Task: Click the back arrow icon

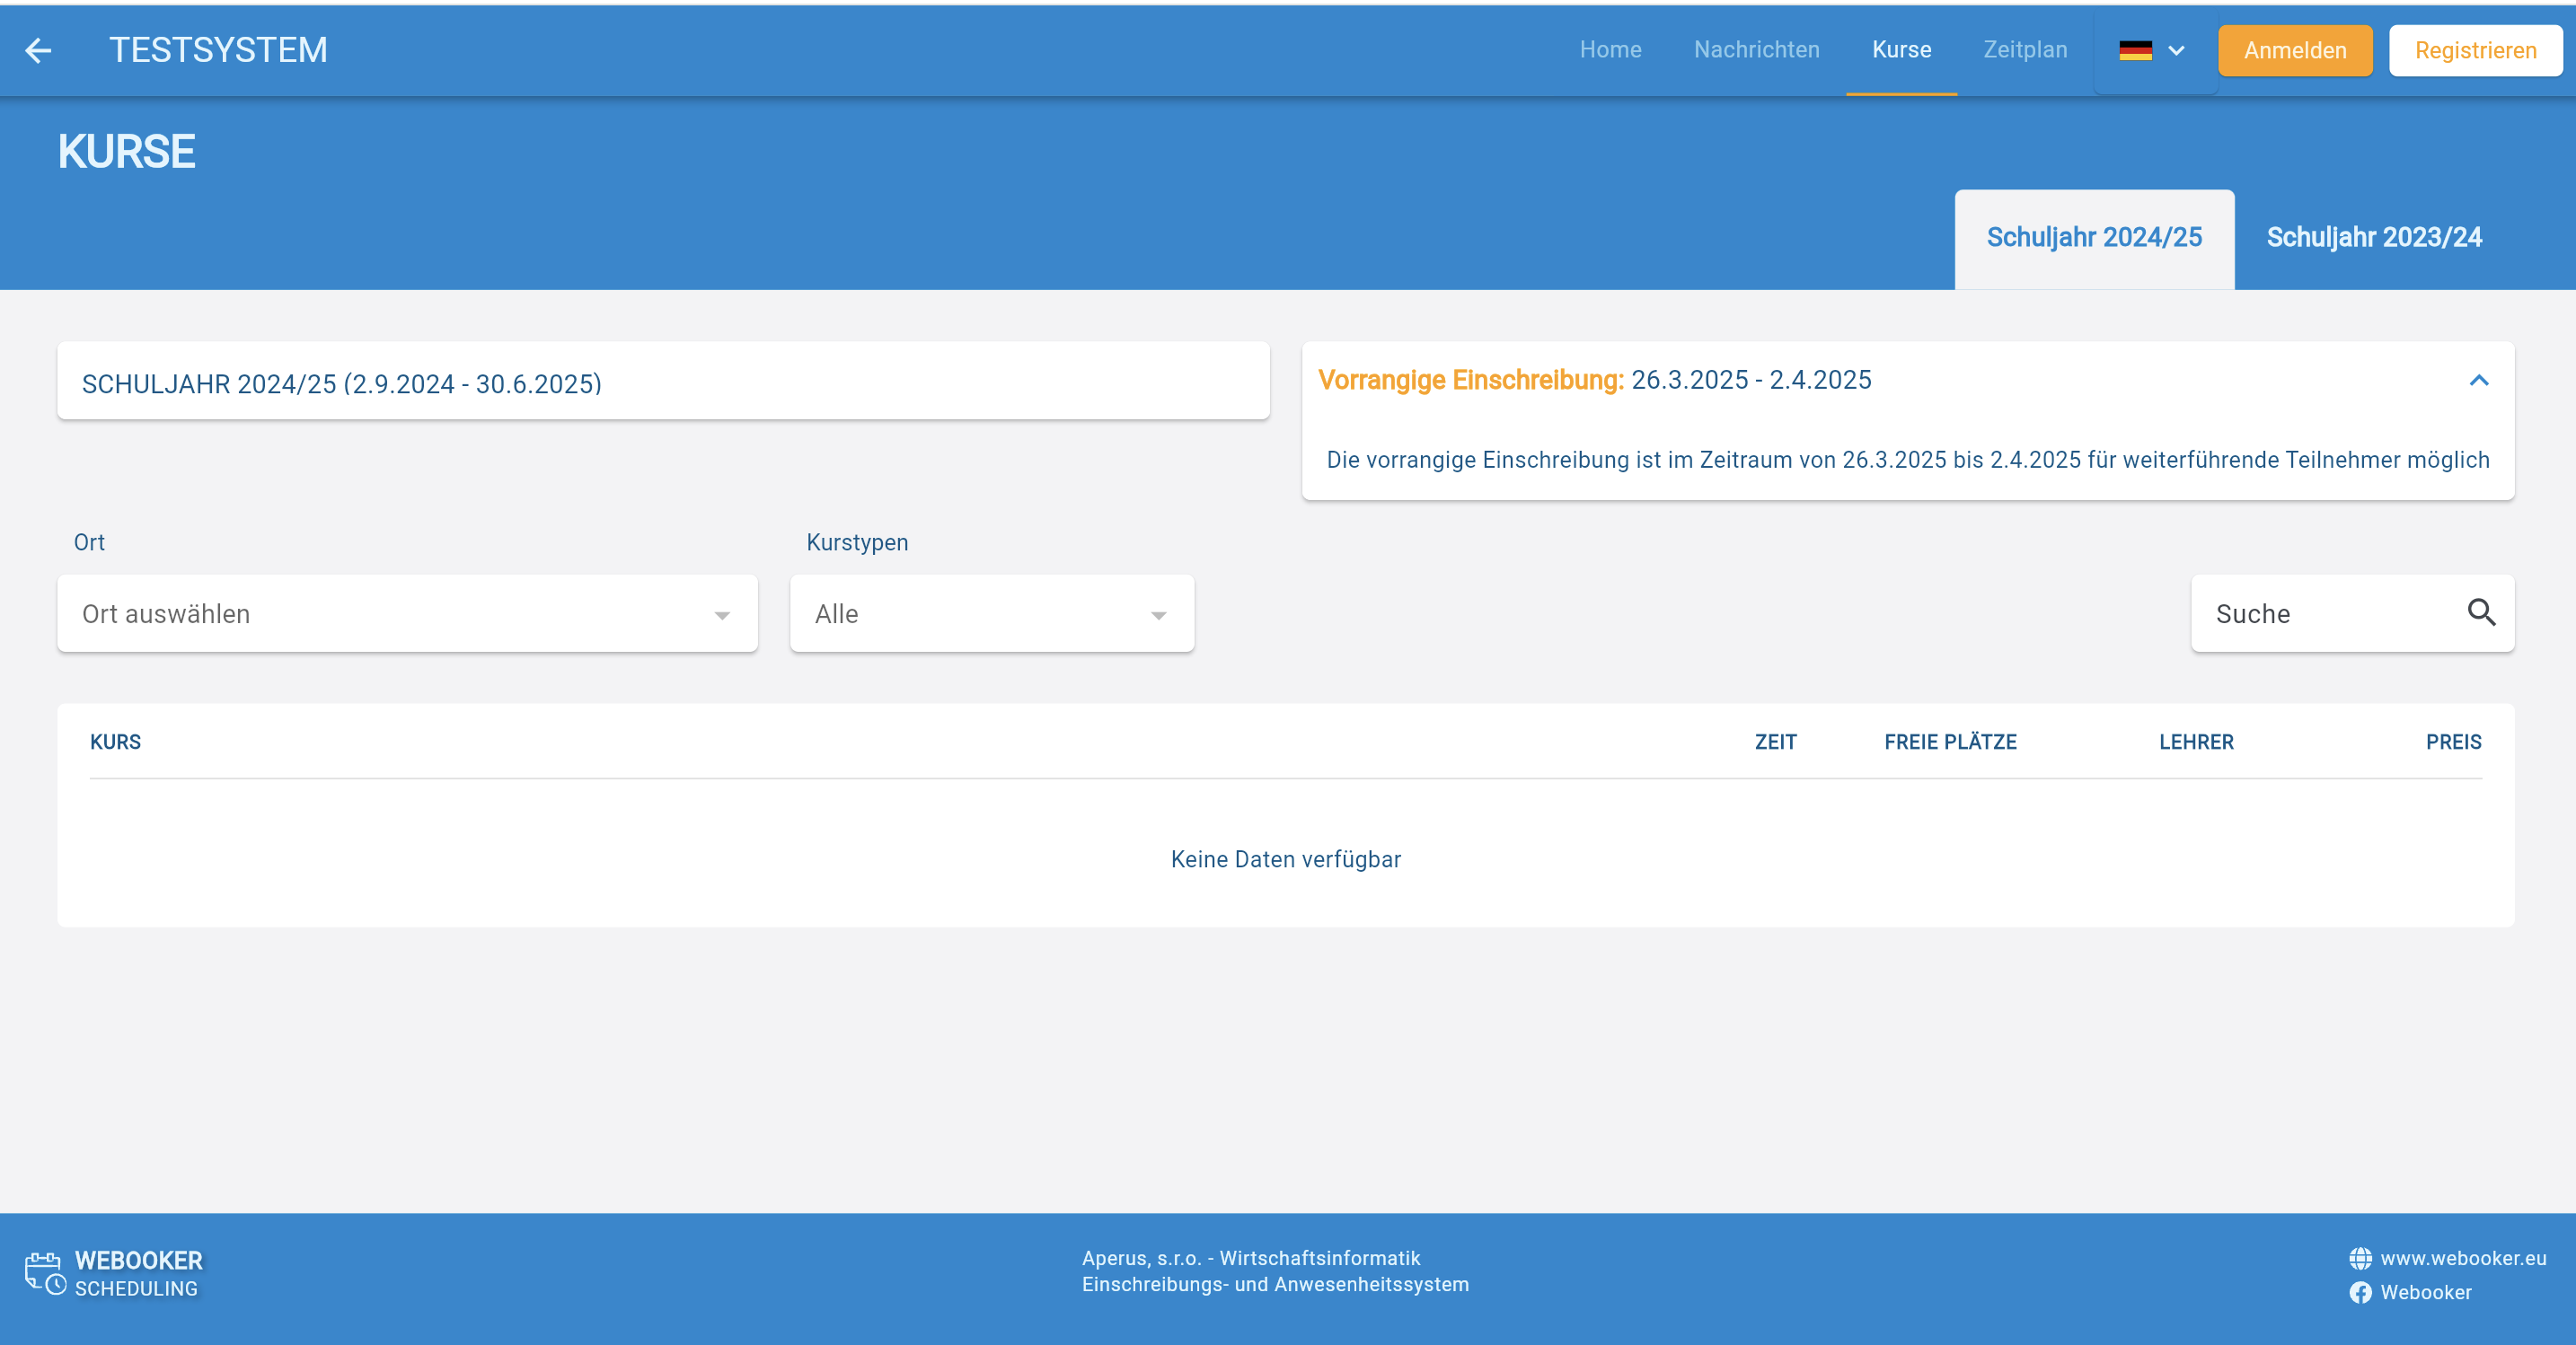Action: click(38, 50)
